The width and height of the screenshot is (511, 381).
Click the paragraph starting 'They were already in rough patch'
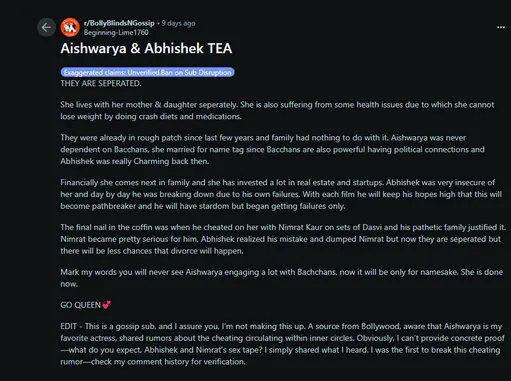272,149
